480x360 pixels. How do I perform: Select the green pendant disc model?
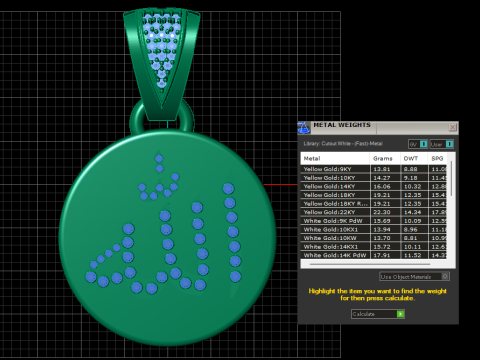click(168, 238)
